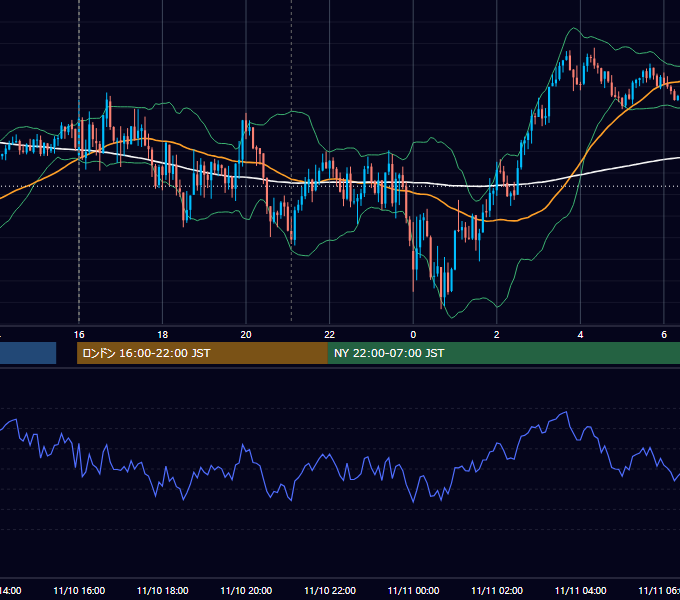Image resolution: width=680 pixels, height=600 pixels.
Task: Click the 11/10 20:00 date label
Action: [246, 591]
